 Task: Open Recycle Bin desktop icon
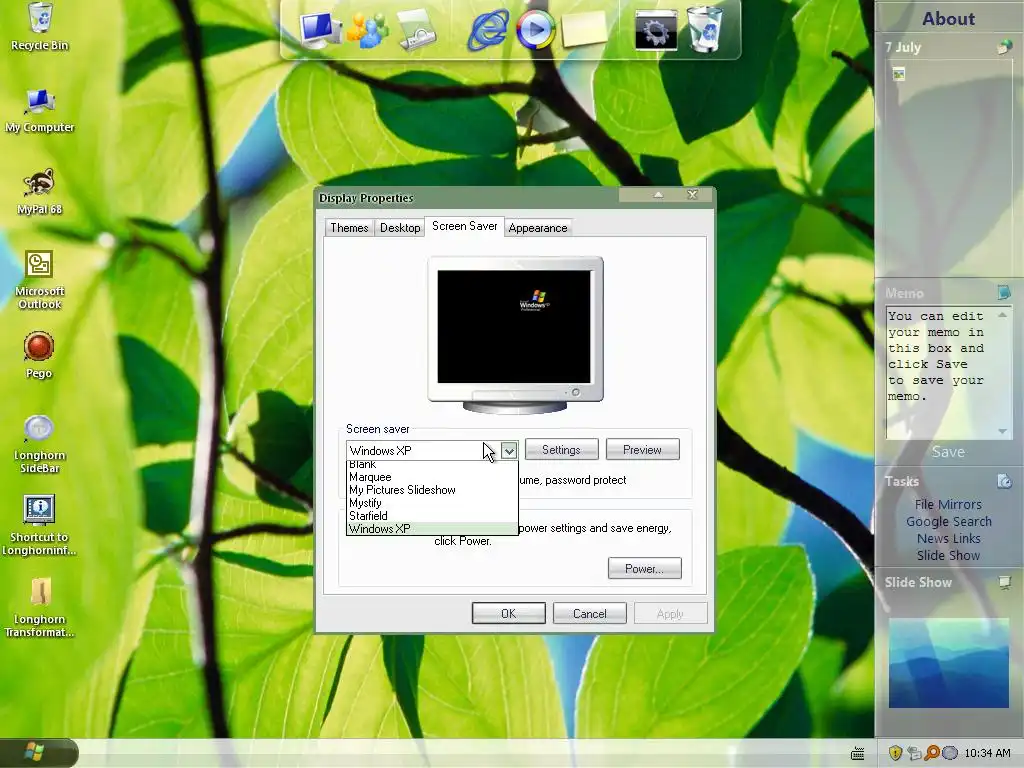[x=40, y=27]
